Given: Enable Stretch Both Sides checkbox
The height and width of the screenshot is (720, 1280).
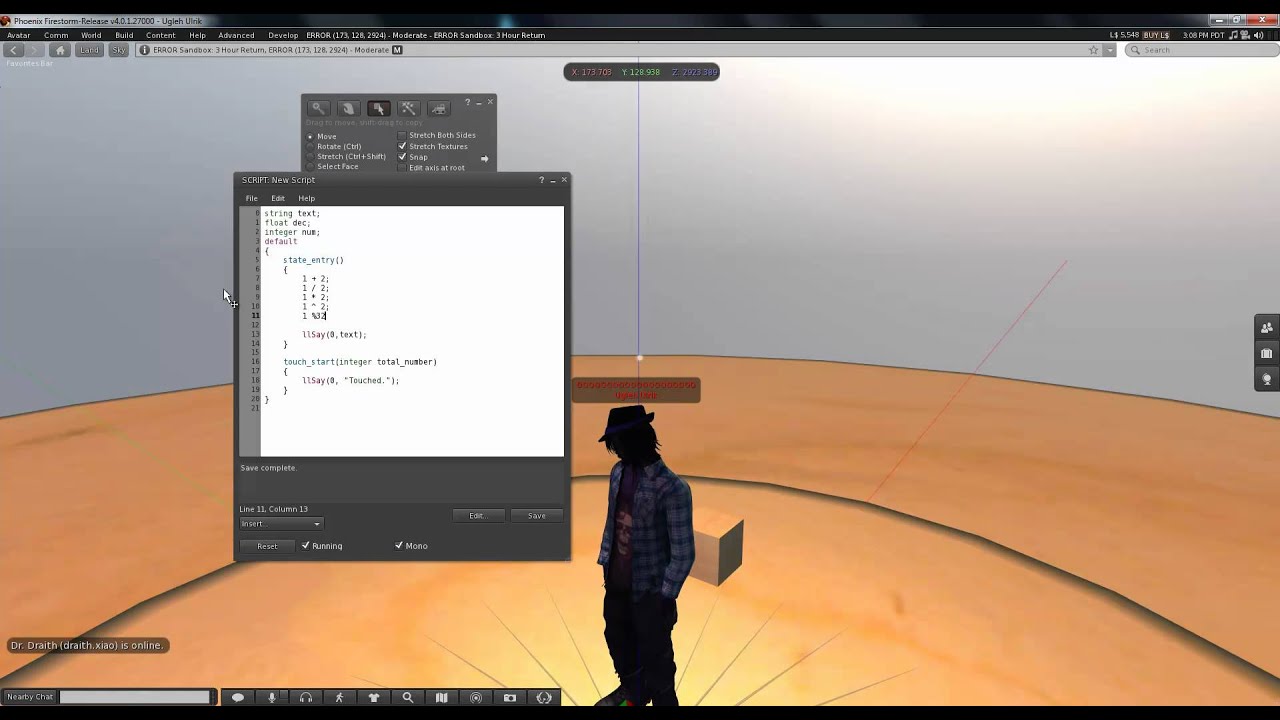Looking at the screenshot, I should pyautogui.click(x=437, y=135).
